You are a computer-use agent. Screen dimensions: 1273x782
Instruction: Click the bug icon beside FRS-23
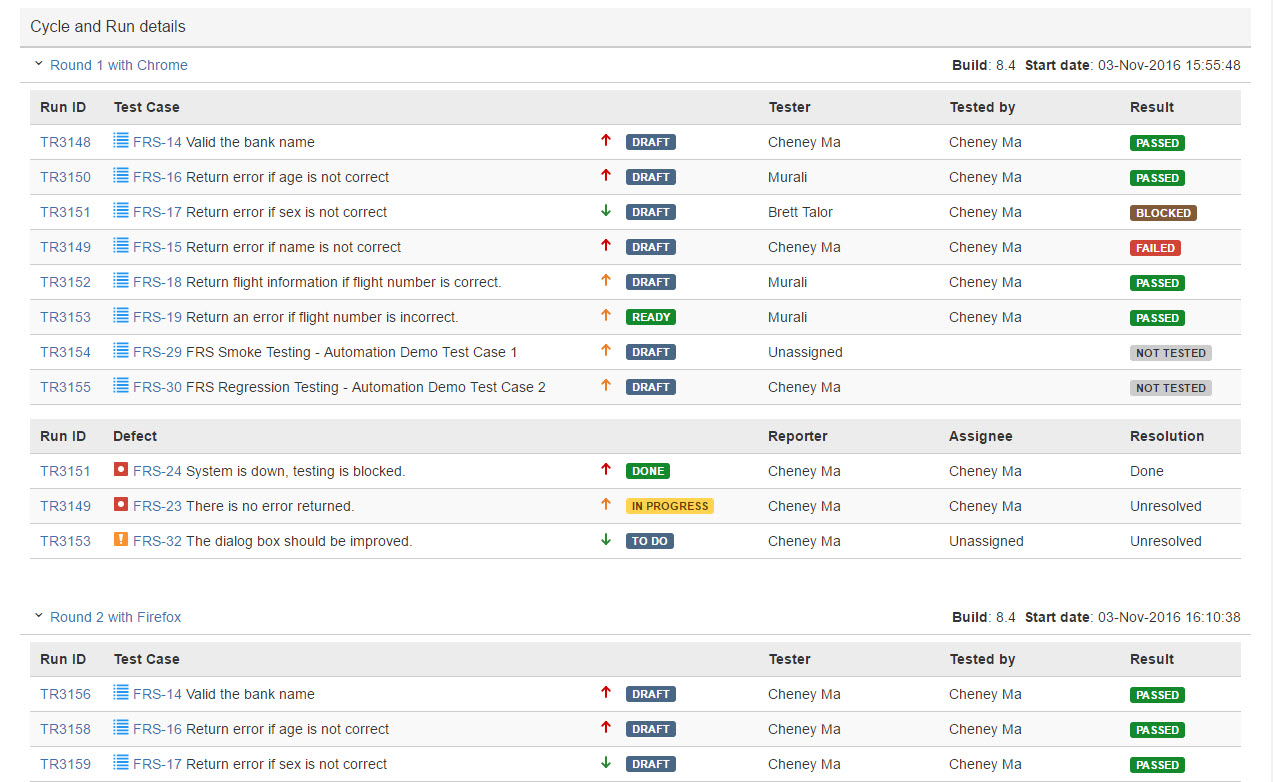(x=121, y=504)
